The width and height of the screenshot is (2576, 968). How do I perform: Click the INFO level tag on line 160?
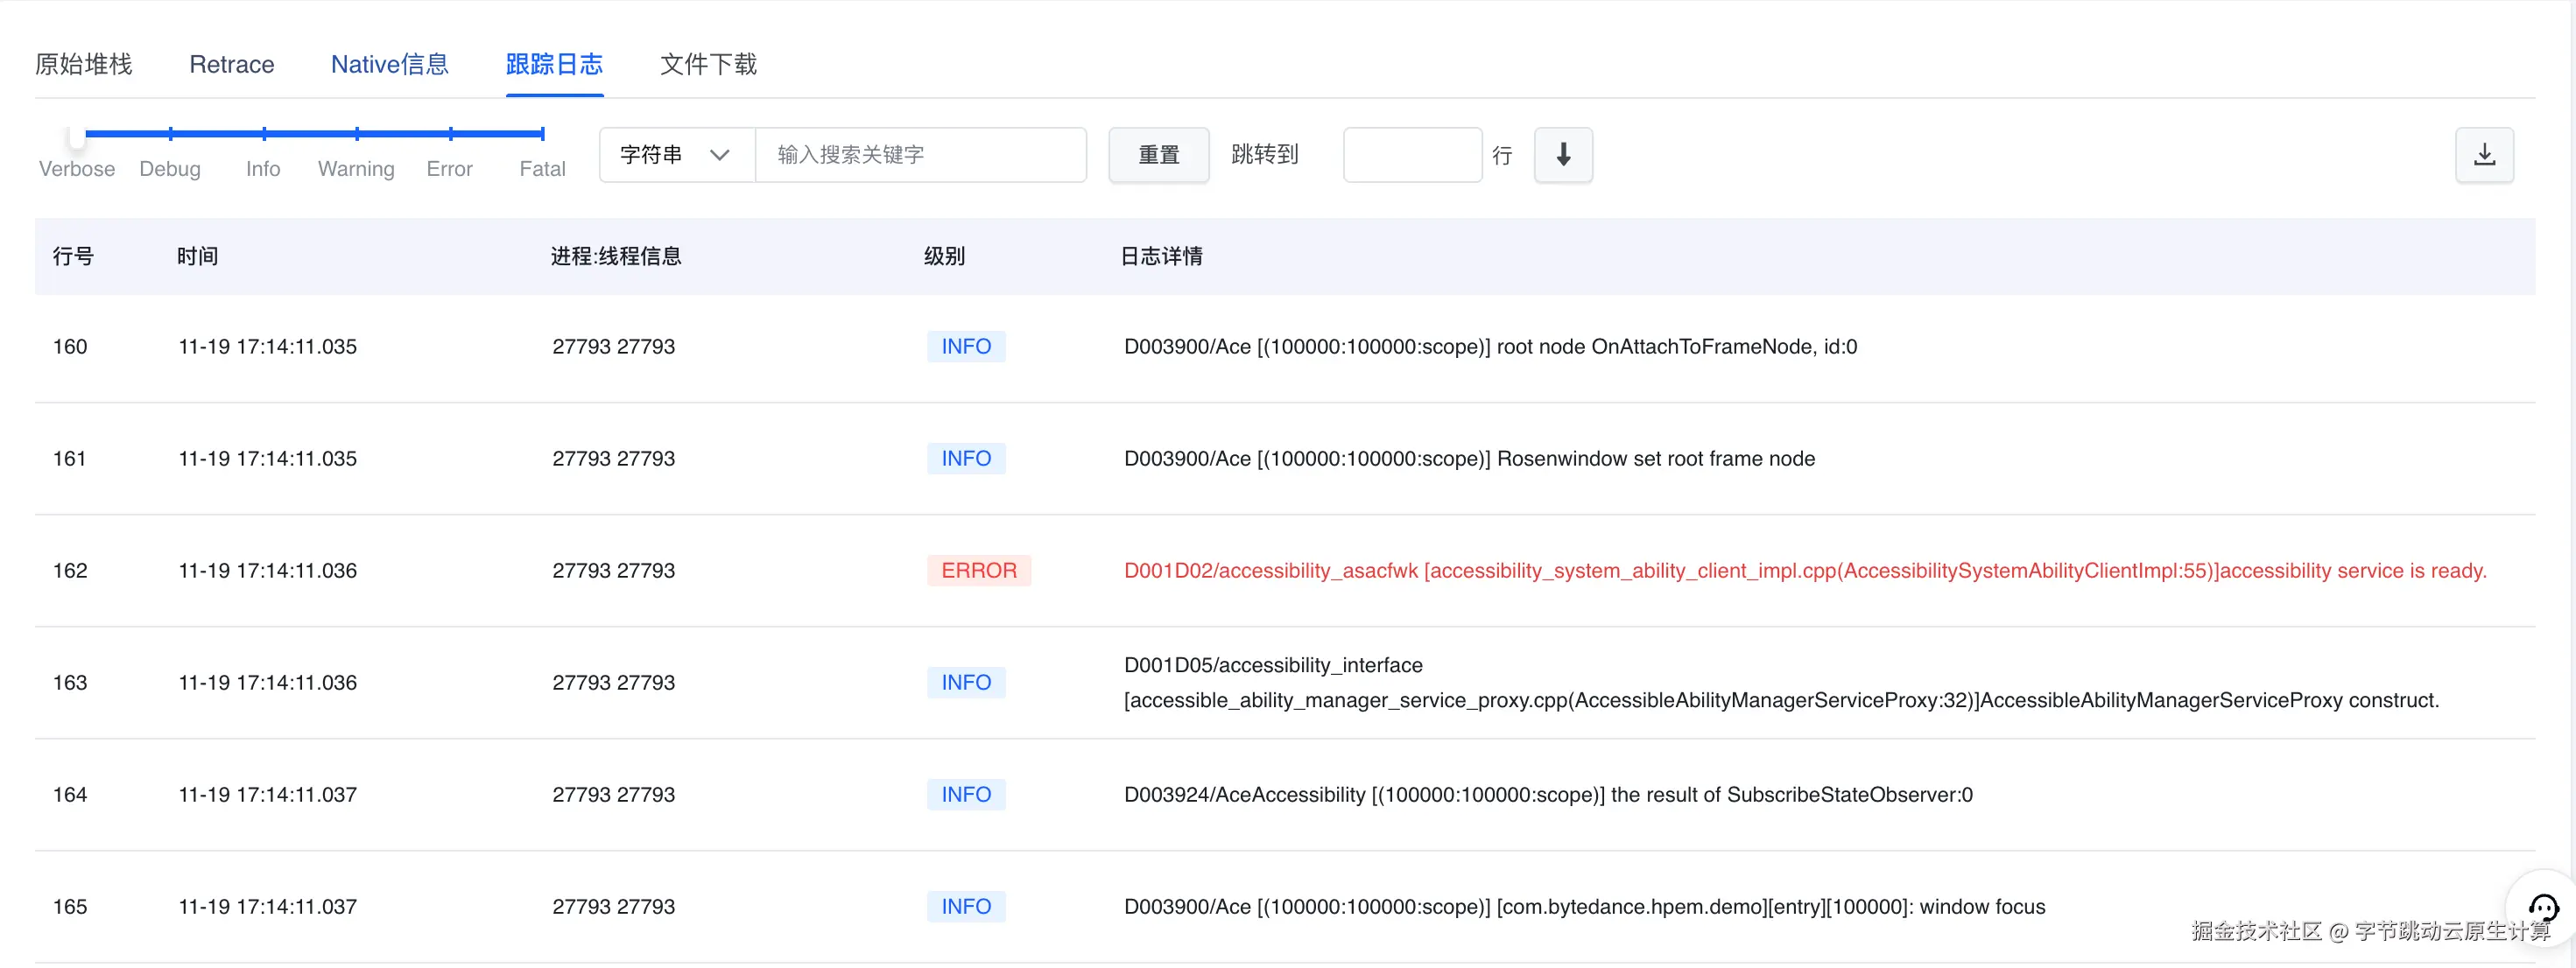[x=965, y=346]
